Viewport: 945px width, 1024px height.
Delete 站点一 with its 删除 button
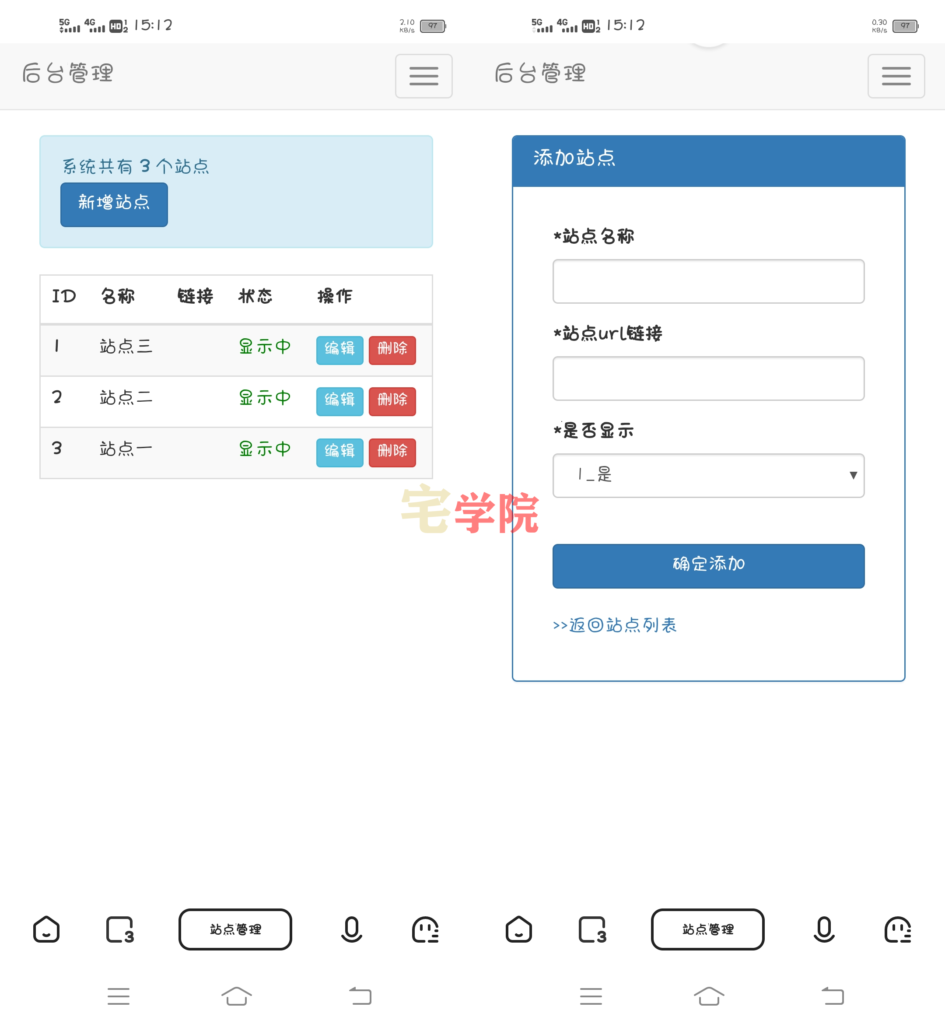(392, 452)
